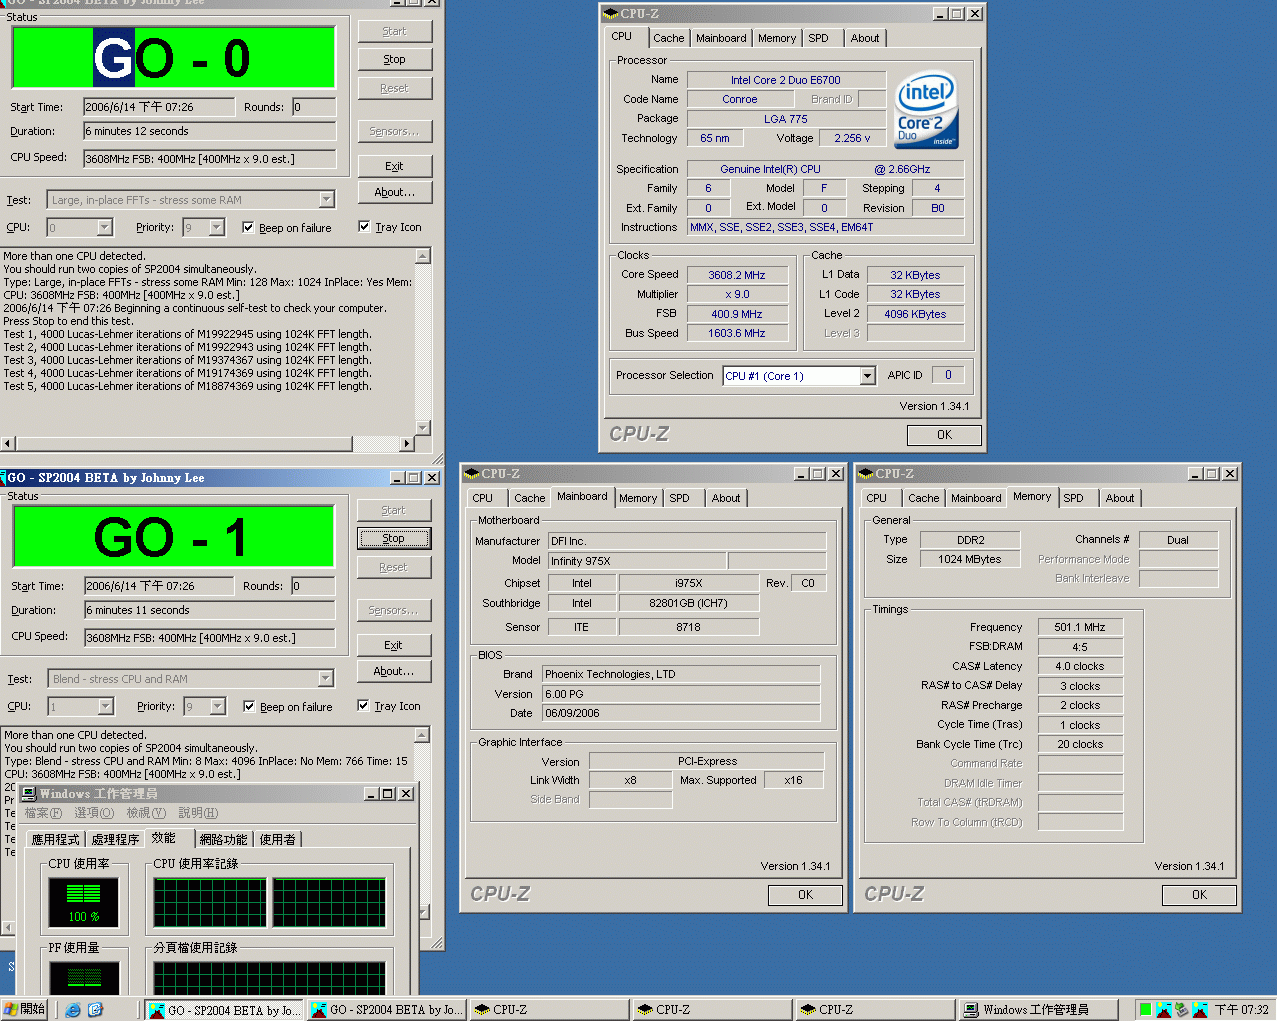1277x1021 pixels.
Task: Open the Windows Start button
Action: 25,1010
